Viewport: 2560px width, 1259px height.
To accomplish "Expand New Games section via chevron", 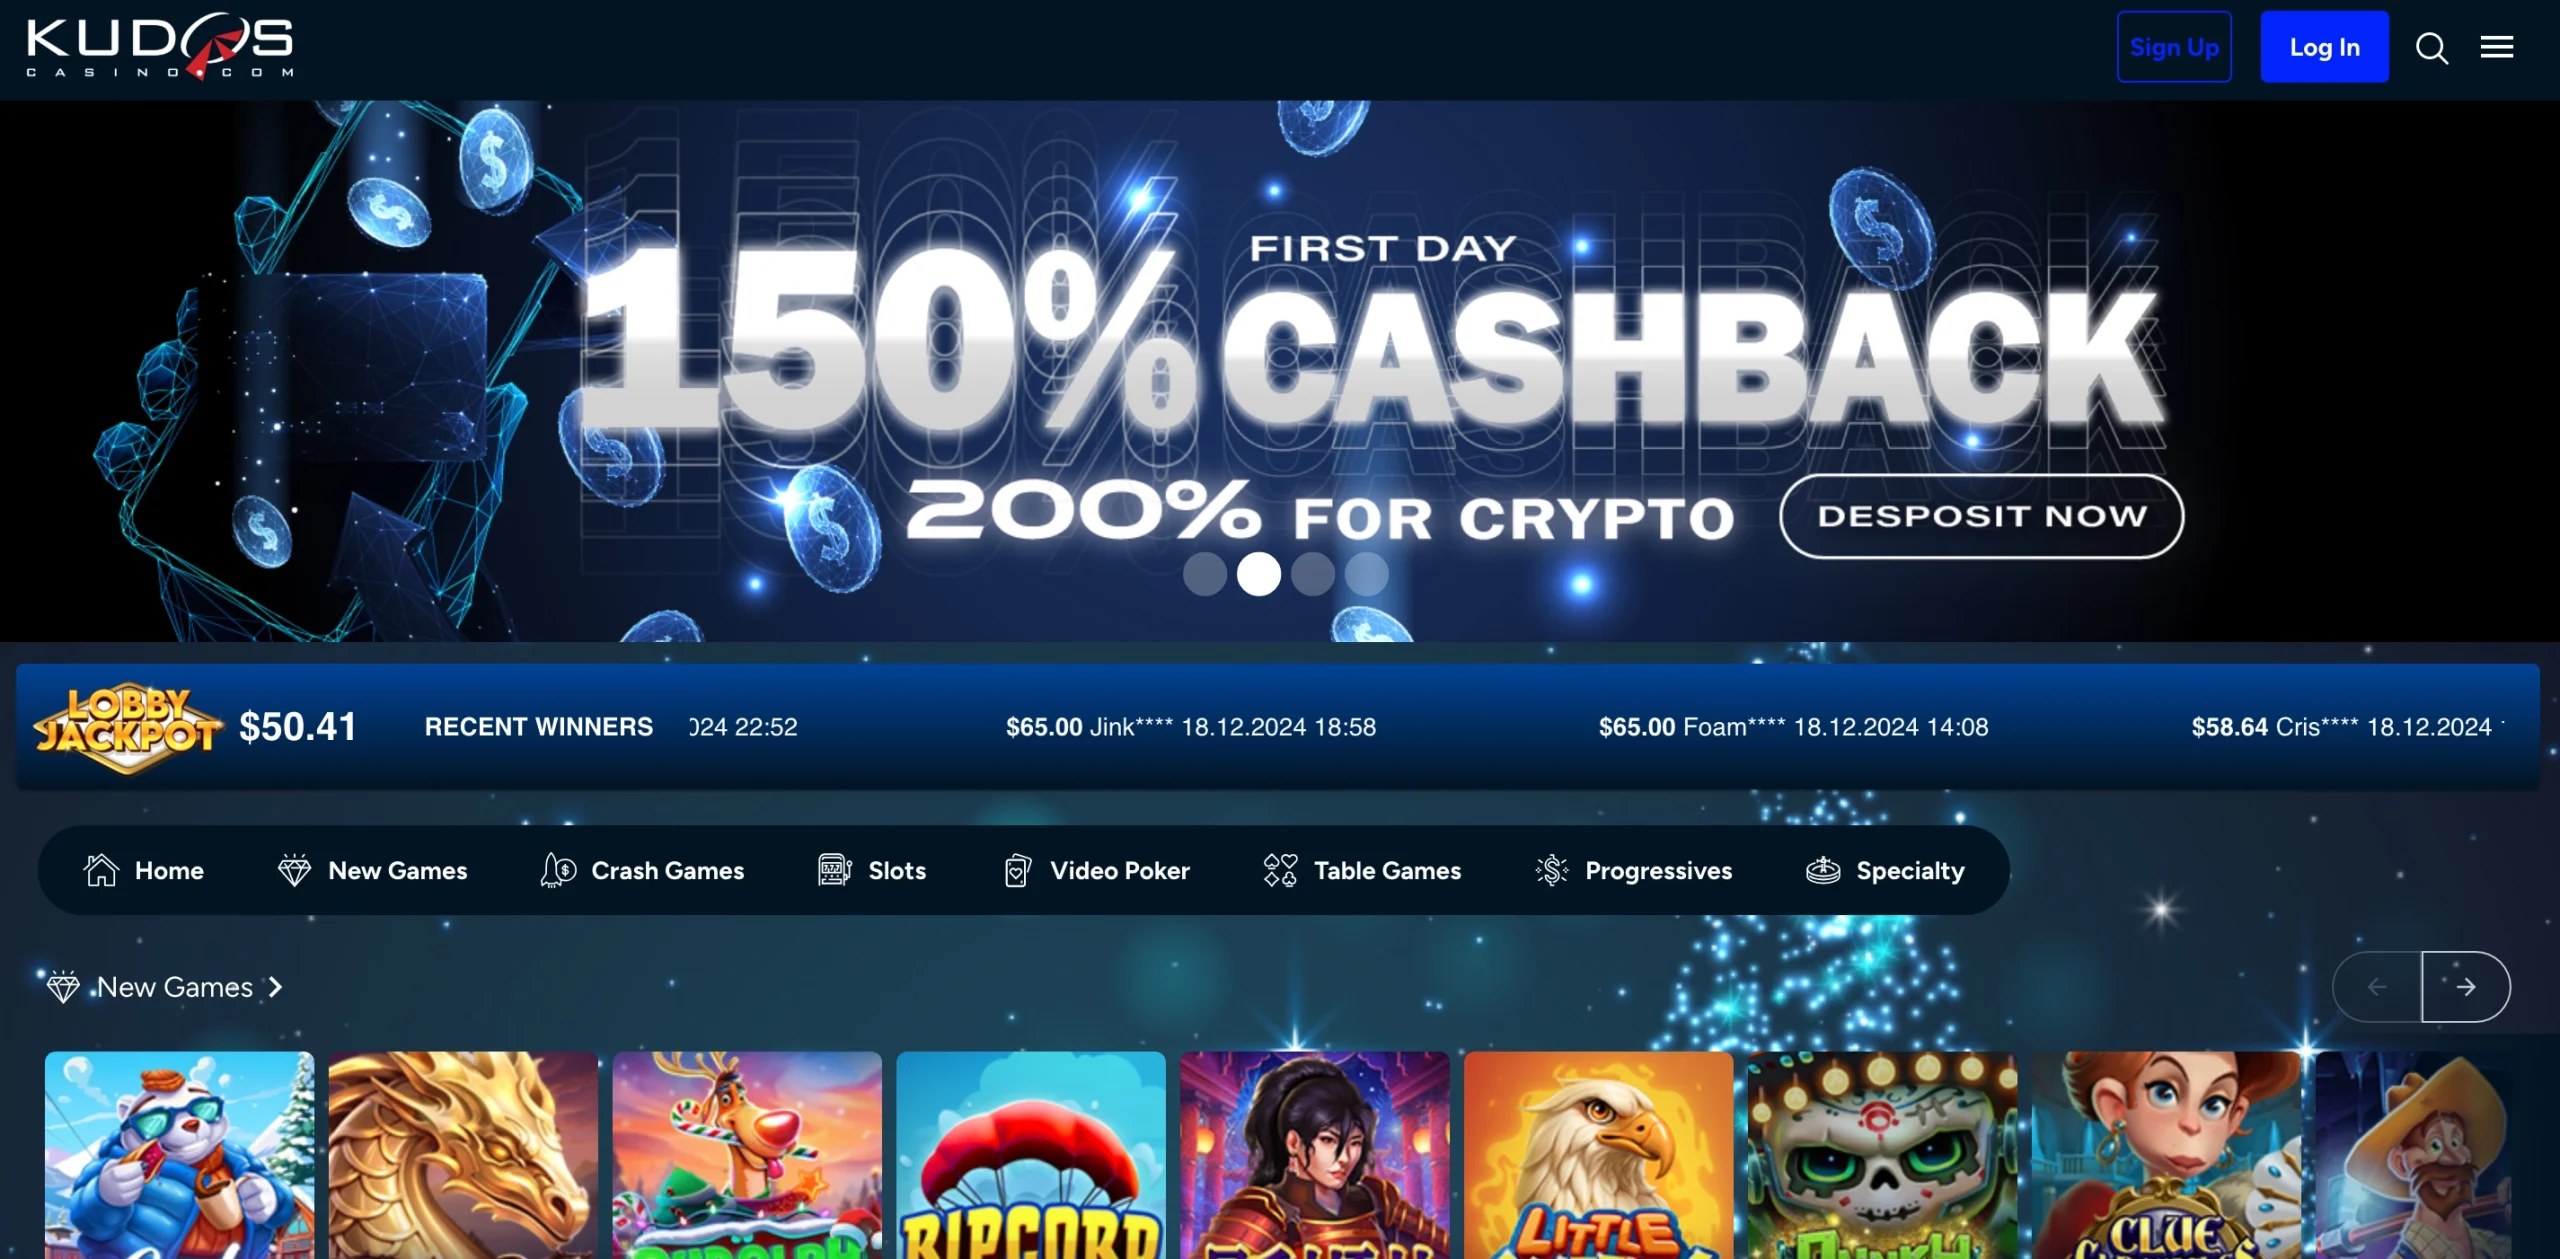I will coord(275,987).
